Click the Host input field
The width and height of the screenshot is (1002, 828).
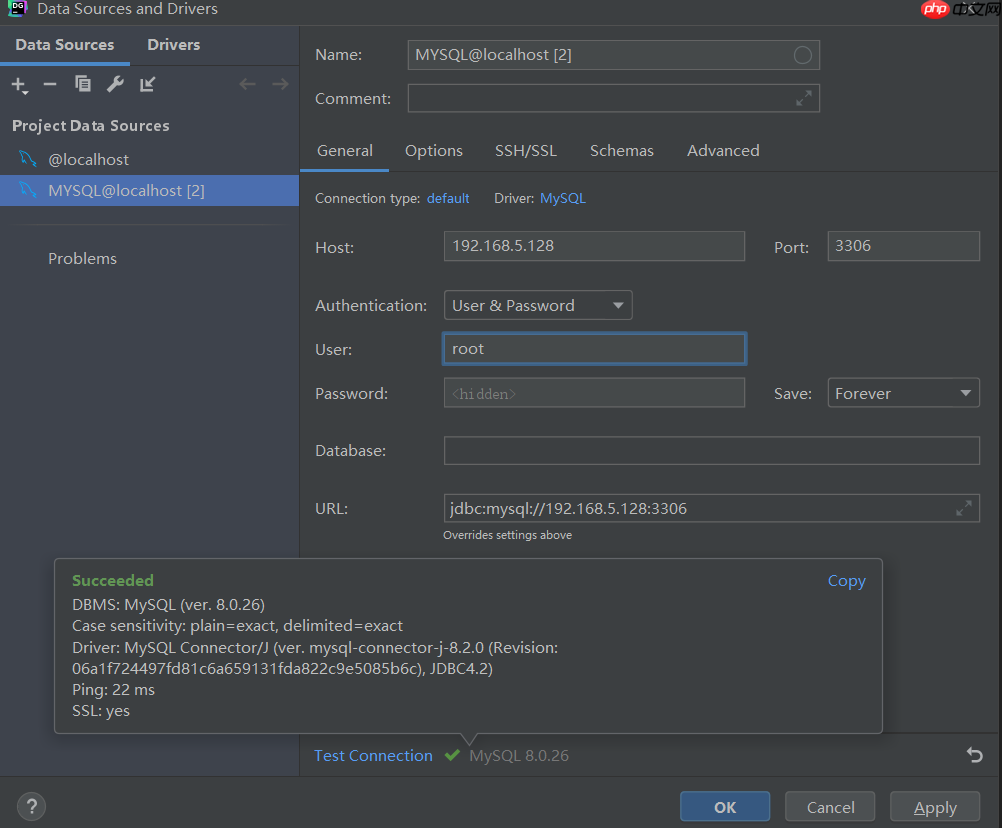pos(594,246)
